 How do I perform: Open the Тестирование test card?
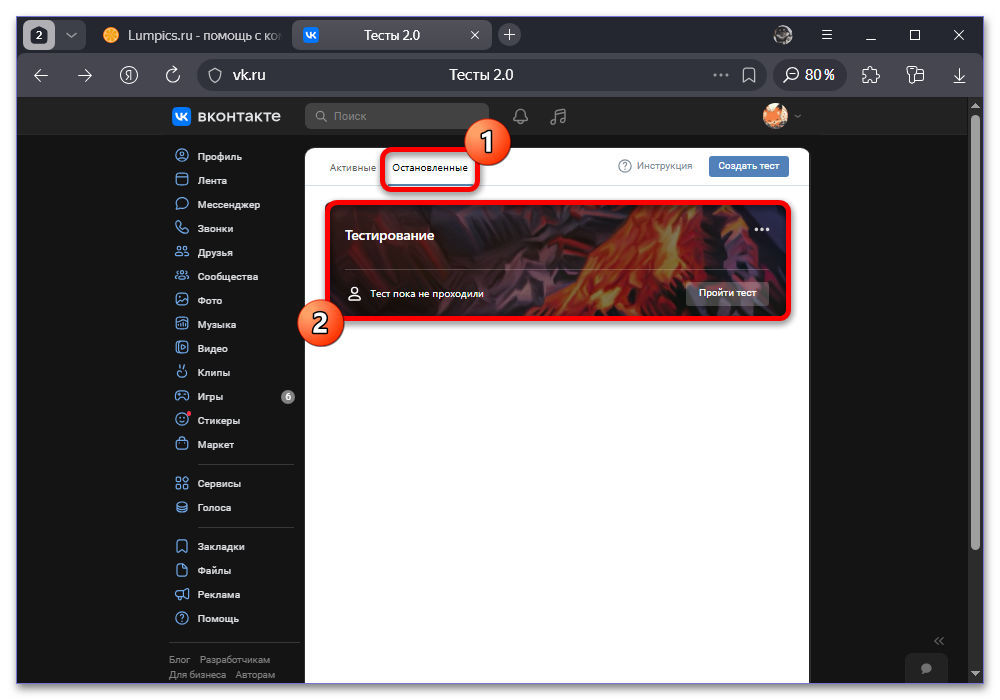tap(558, 260)
